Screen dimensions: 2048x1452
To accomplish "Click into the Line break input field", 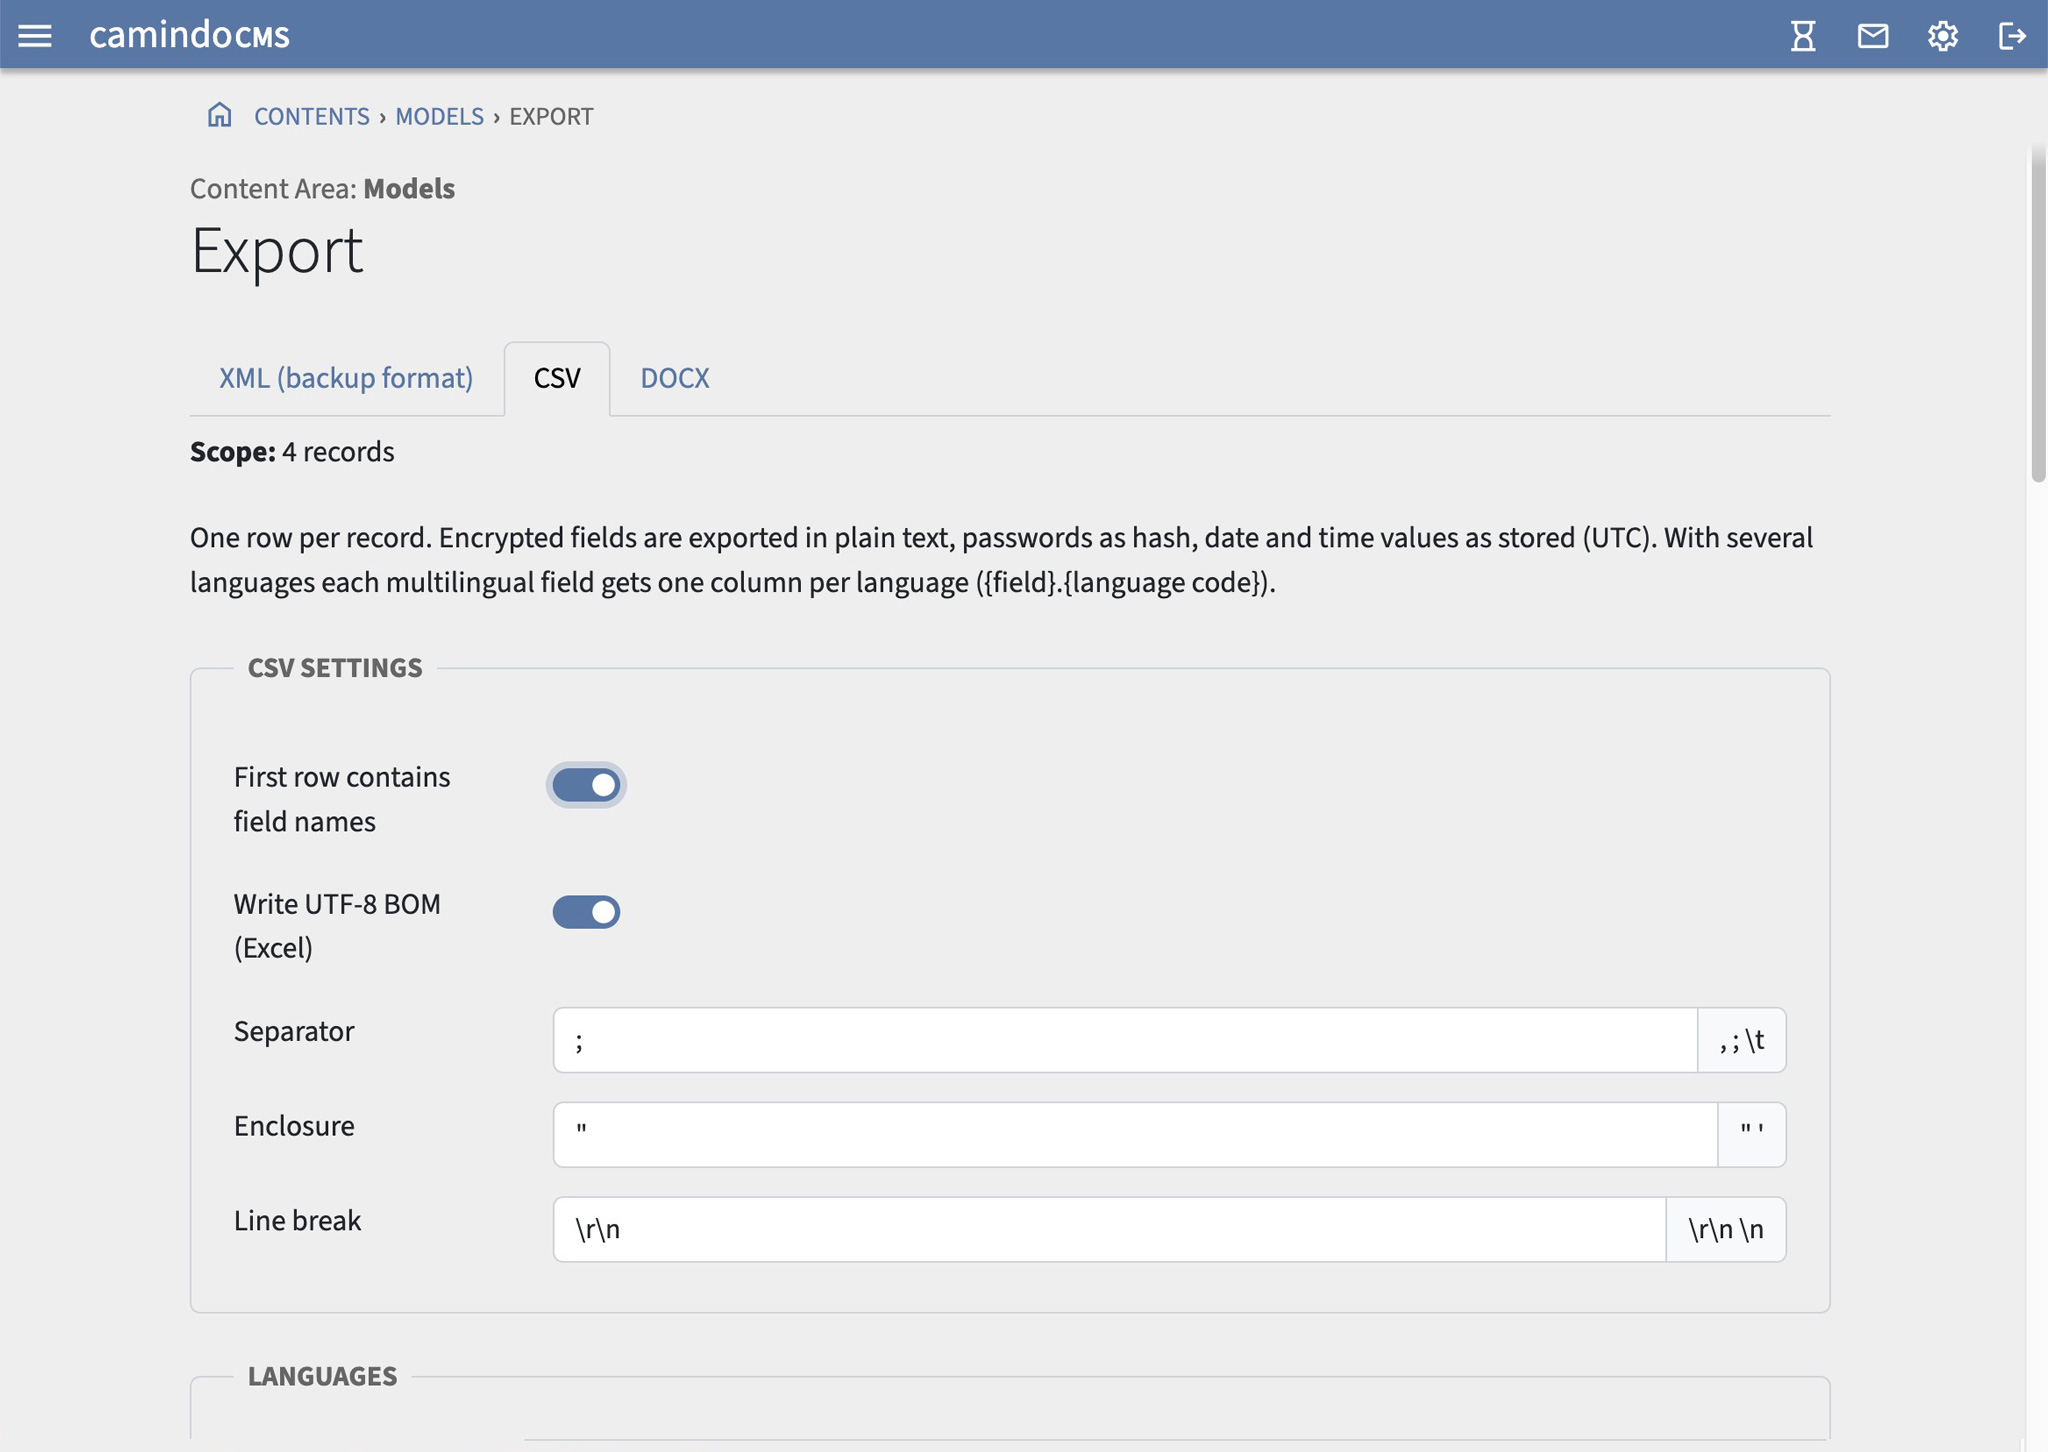I will (x=1109, y=1229).
